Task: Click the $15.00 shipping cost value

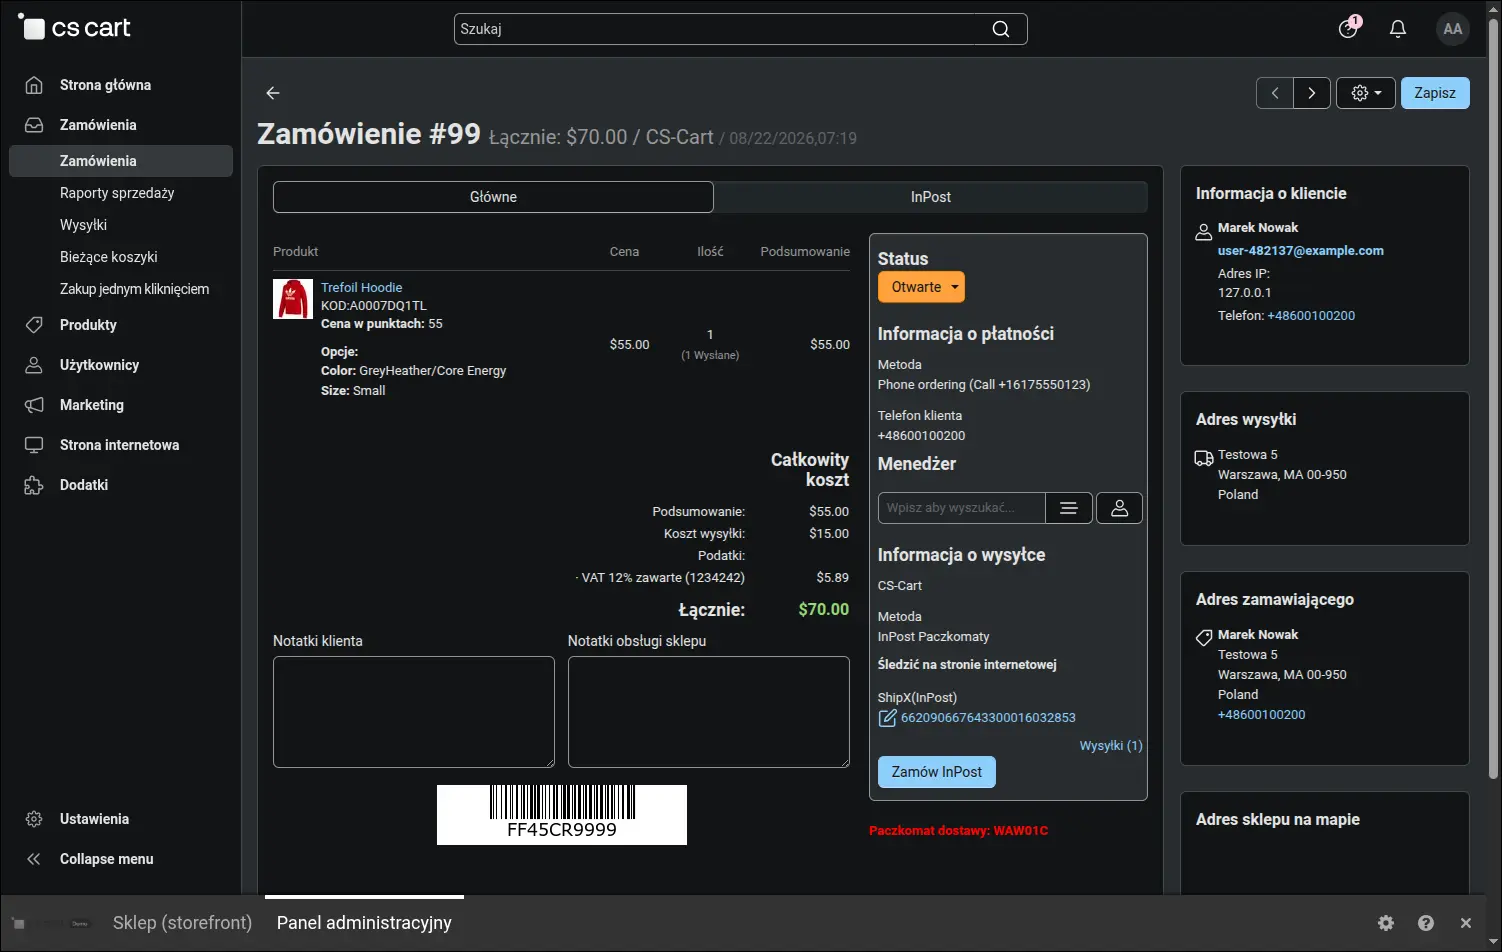Action: pos(829,534)
